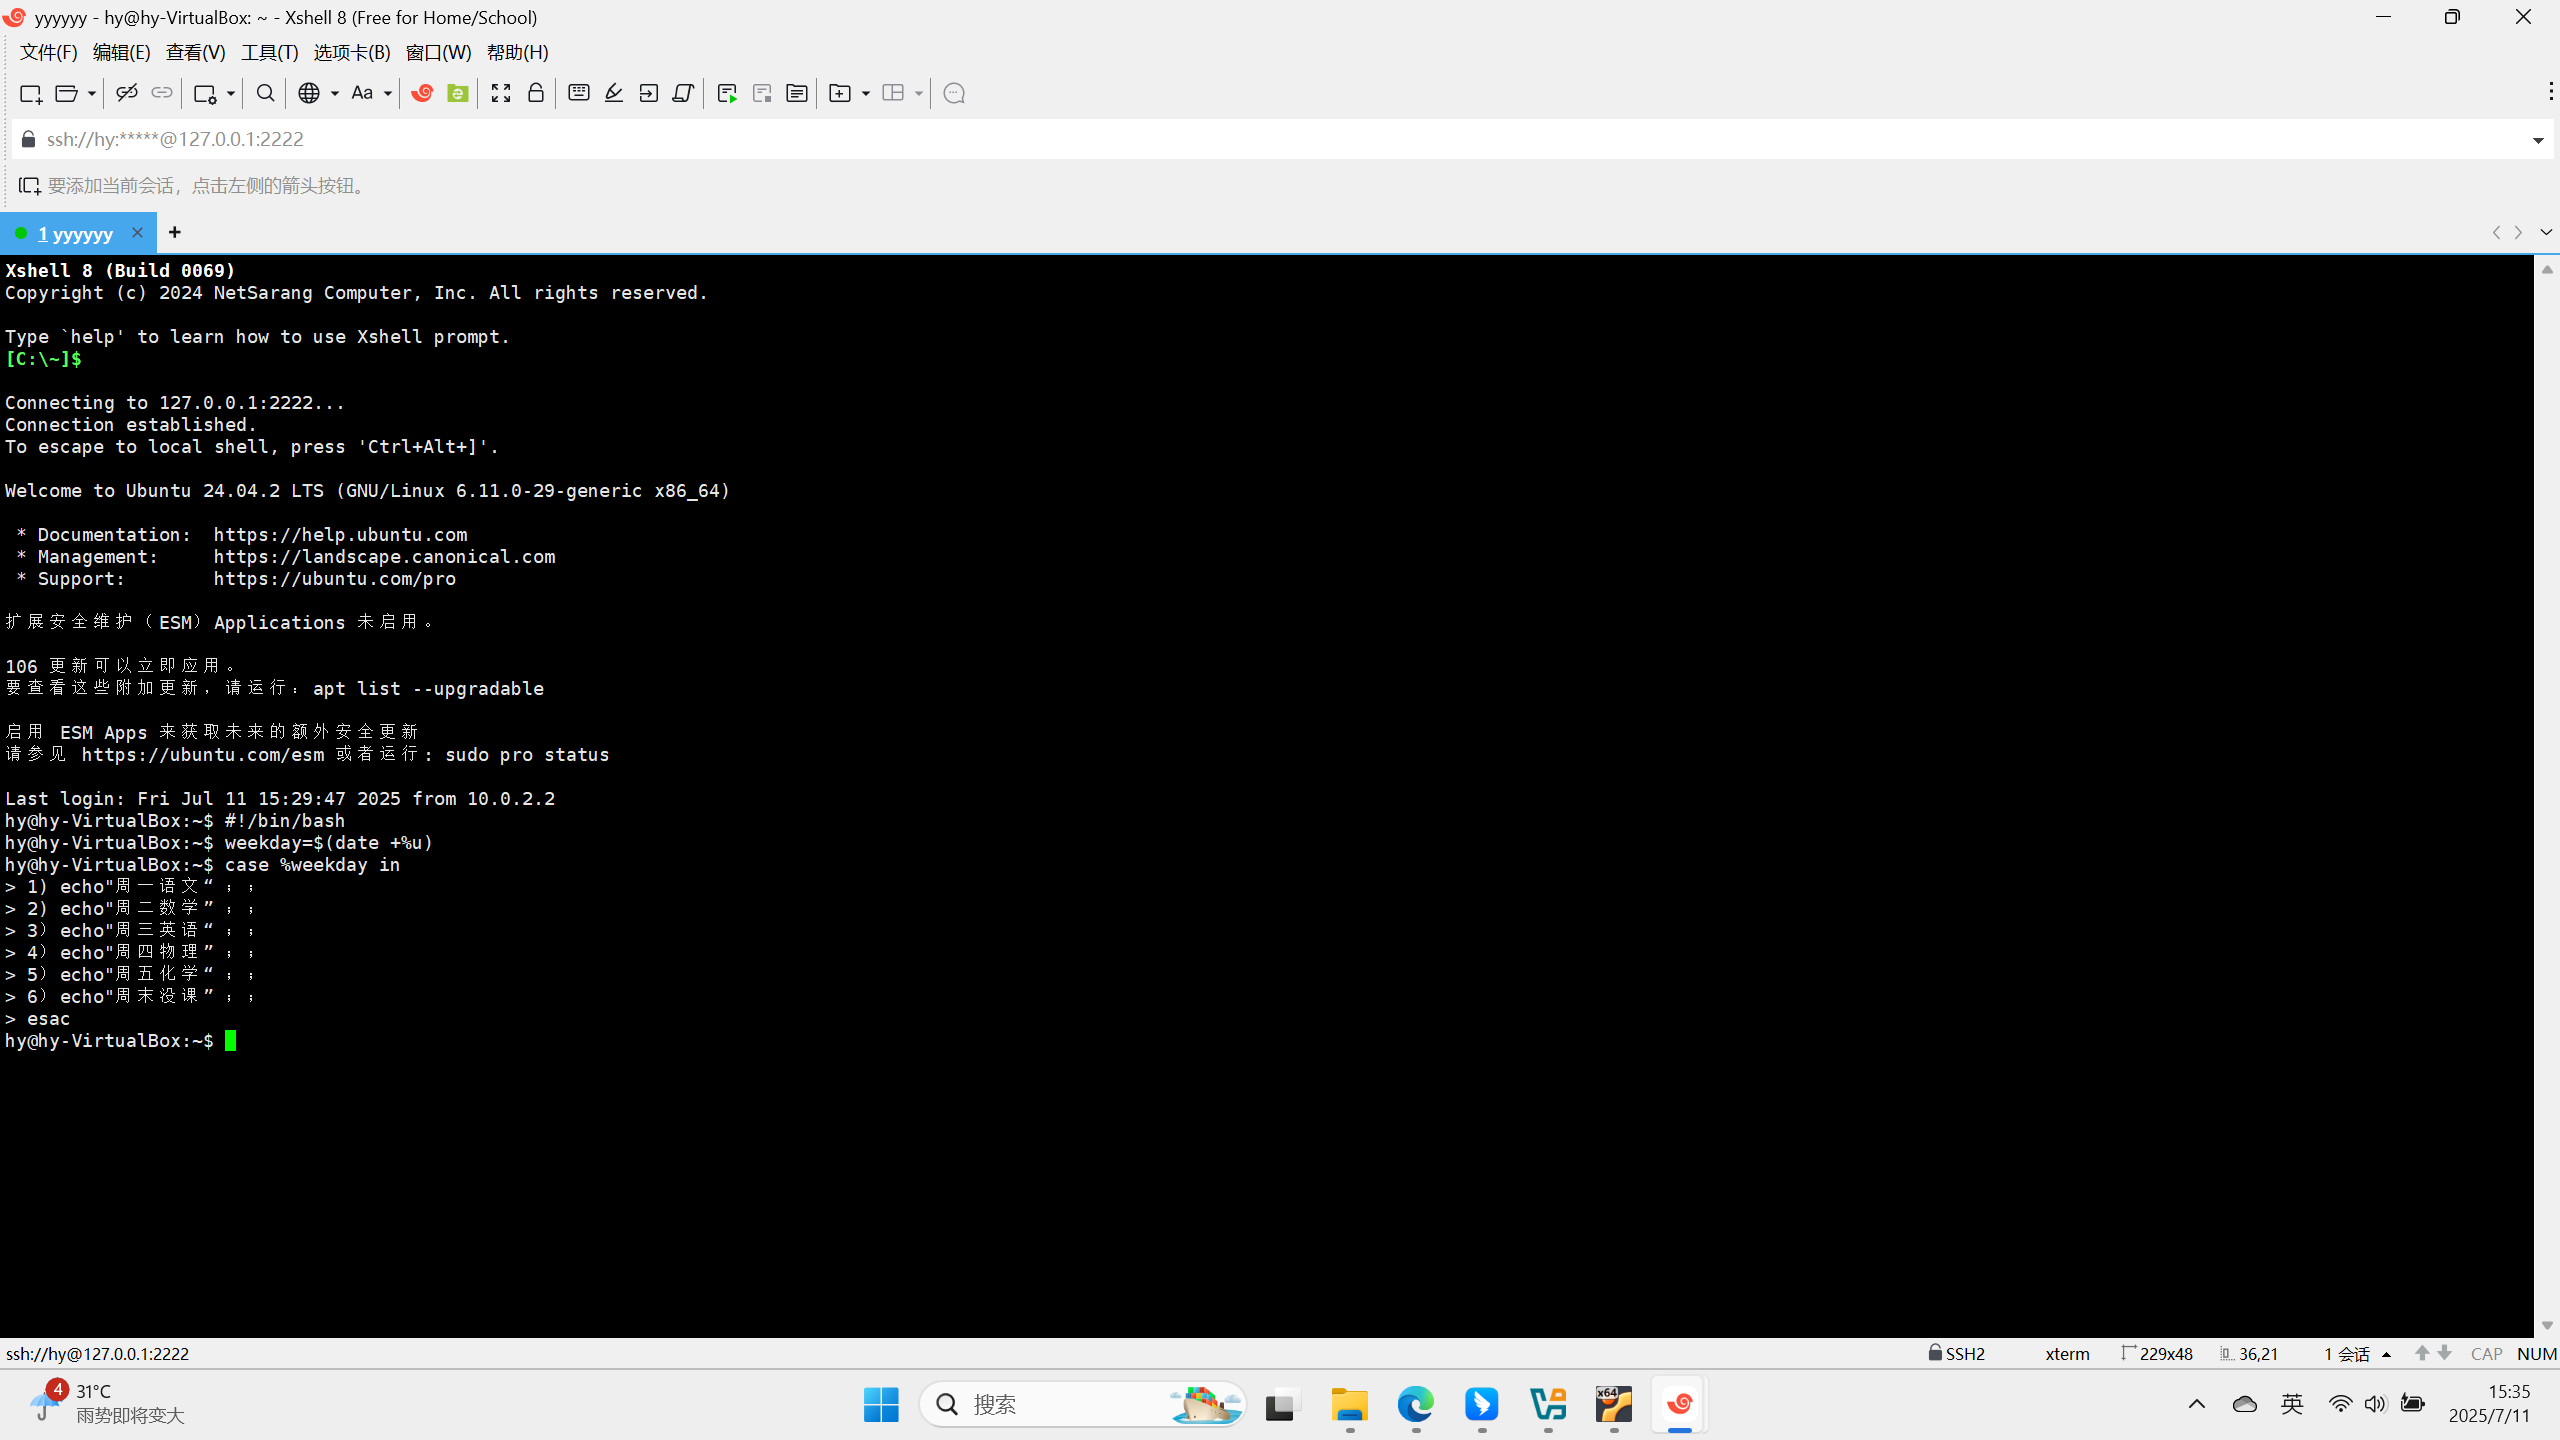This screenshot has height=1440, width=2560.
Task: Click add current session arrow button
Action: [29, 186]
